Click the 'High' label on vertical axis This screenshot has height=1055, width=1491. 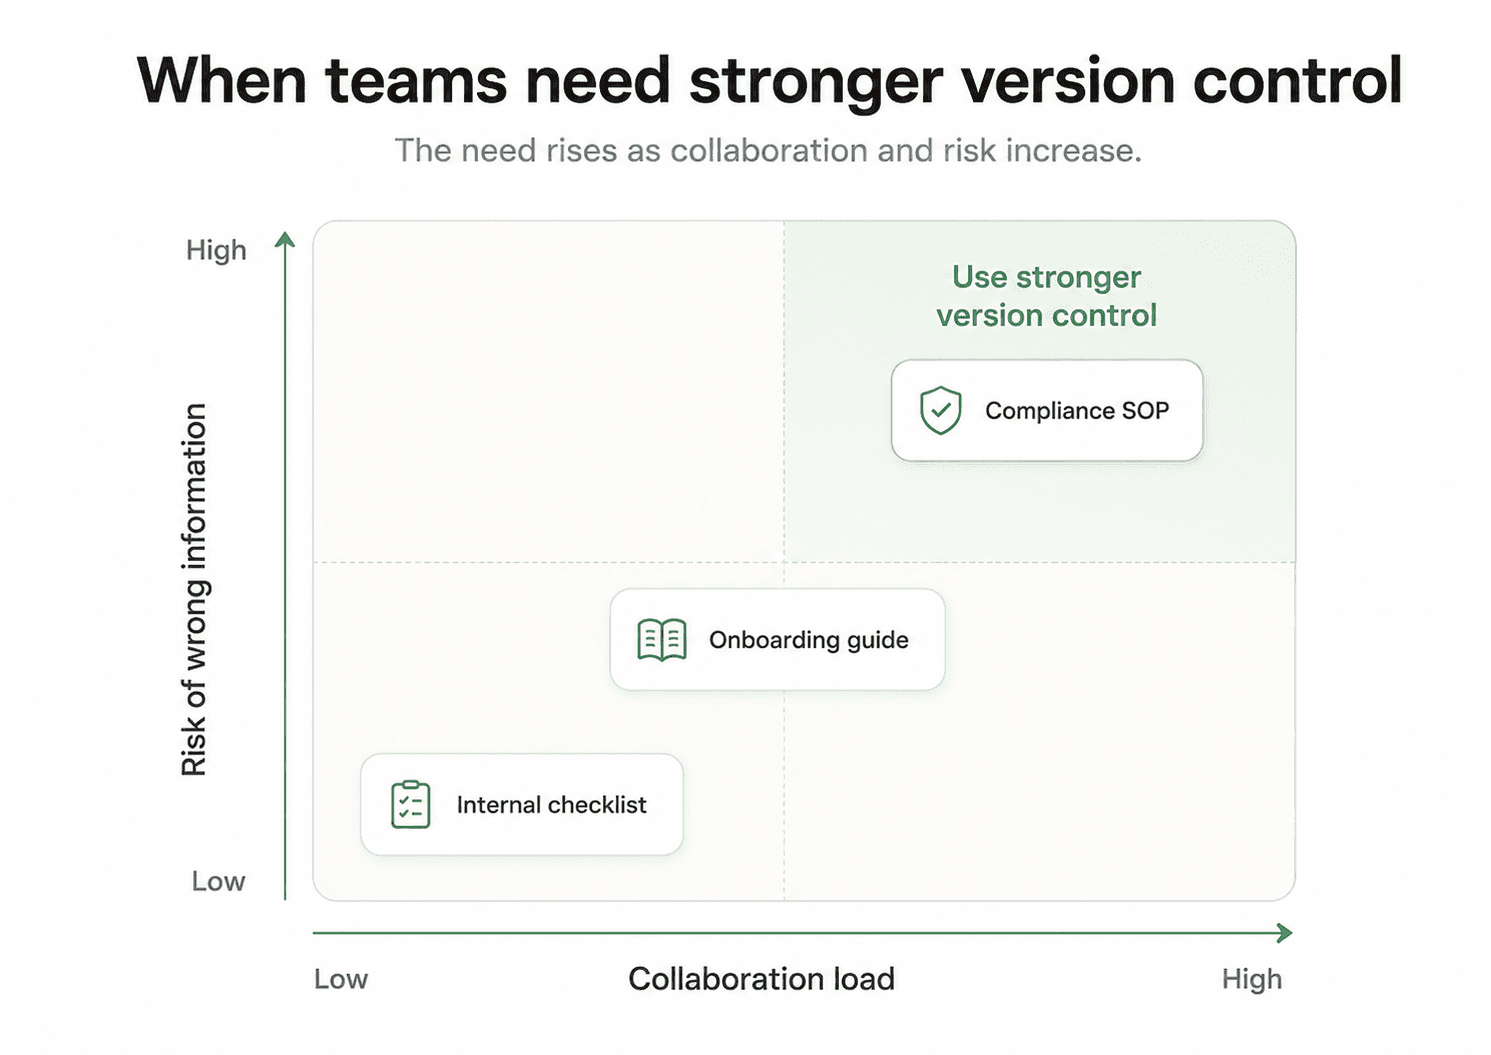pos(216,250)
